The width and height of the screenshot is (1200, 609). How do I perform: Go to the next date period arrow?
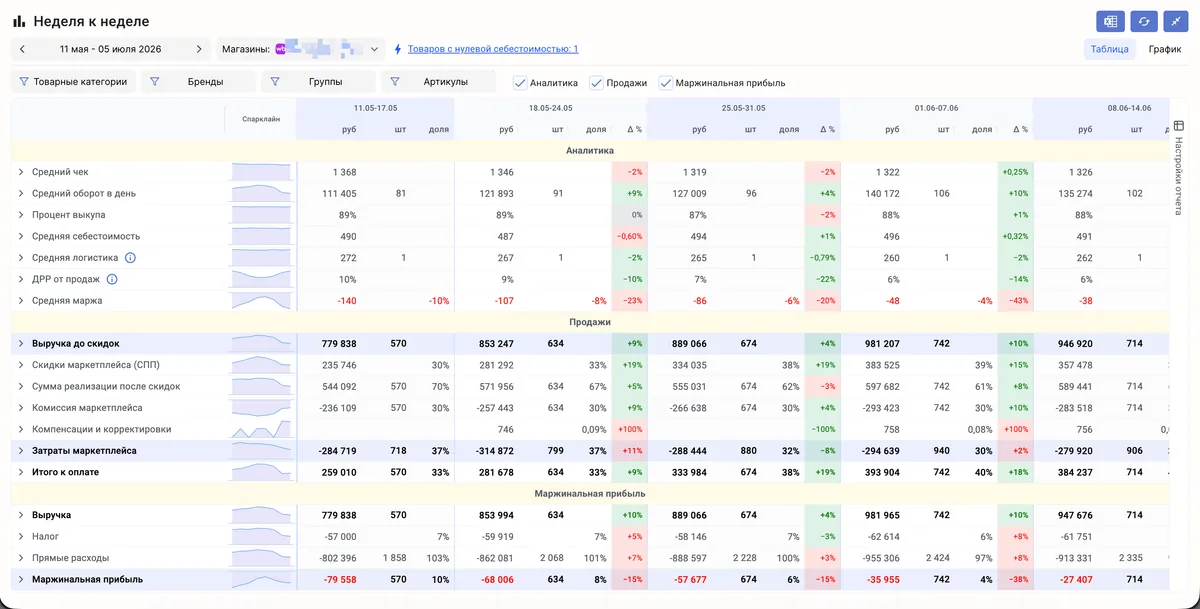click(199, 49)
